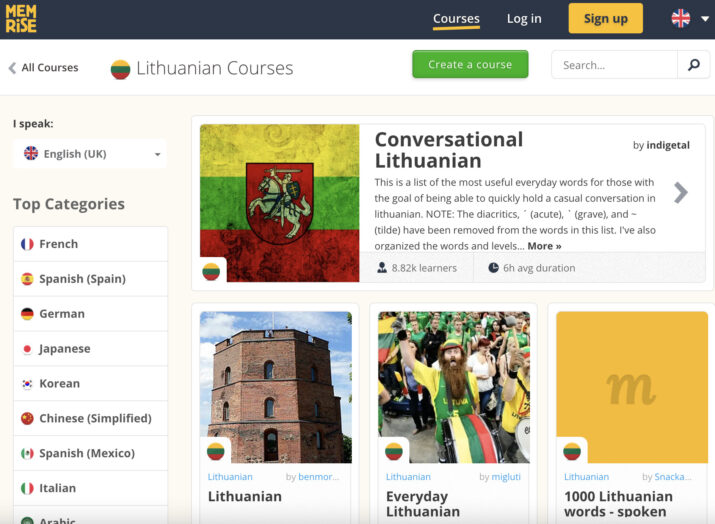Click the 8.82k learners text
The width and height of the screenshot is (715, 524).
424,268
